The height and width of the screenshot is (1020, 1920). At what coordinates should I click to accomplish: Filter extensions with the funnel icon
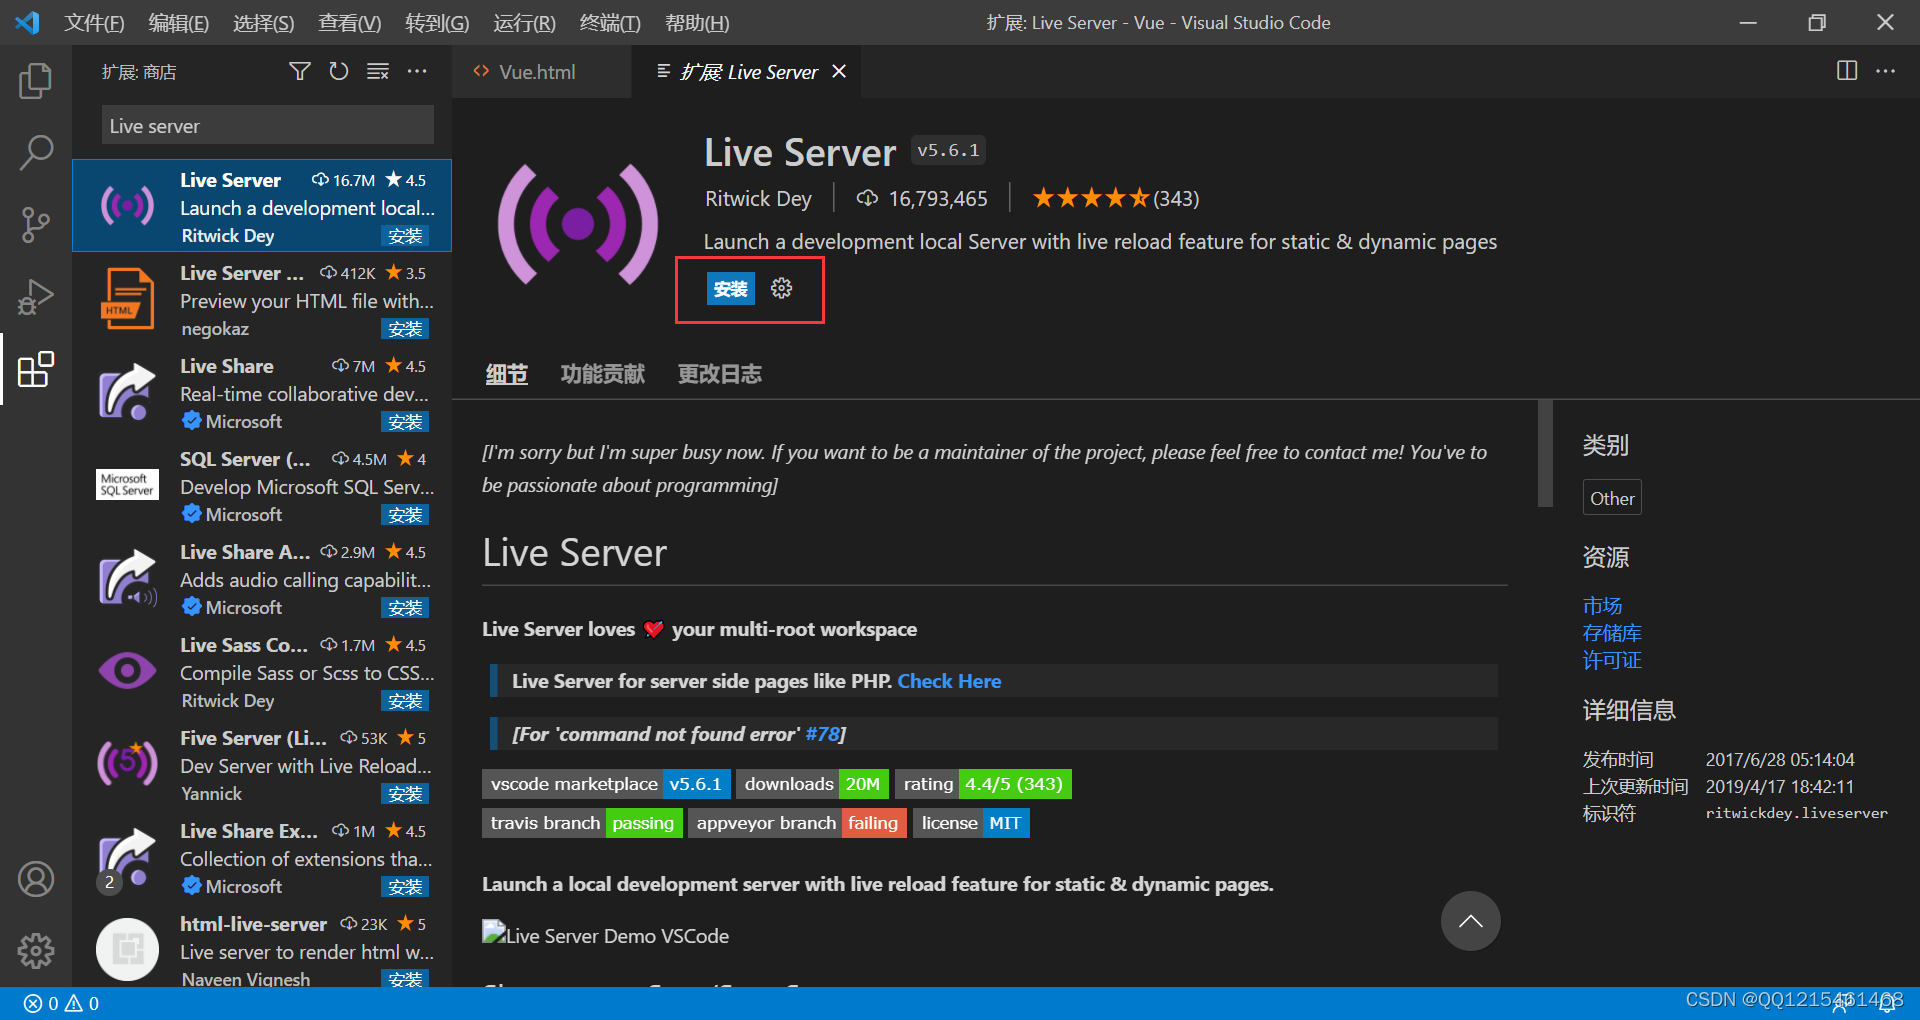300,71
